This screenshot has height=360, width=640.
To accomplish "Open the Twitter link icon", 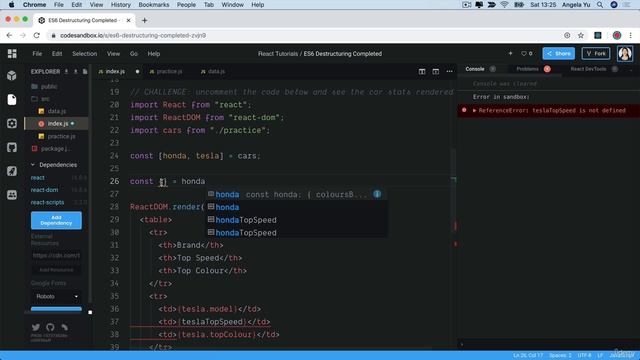I will click(36, 327).
